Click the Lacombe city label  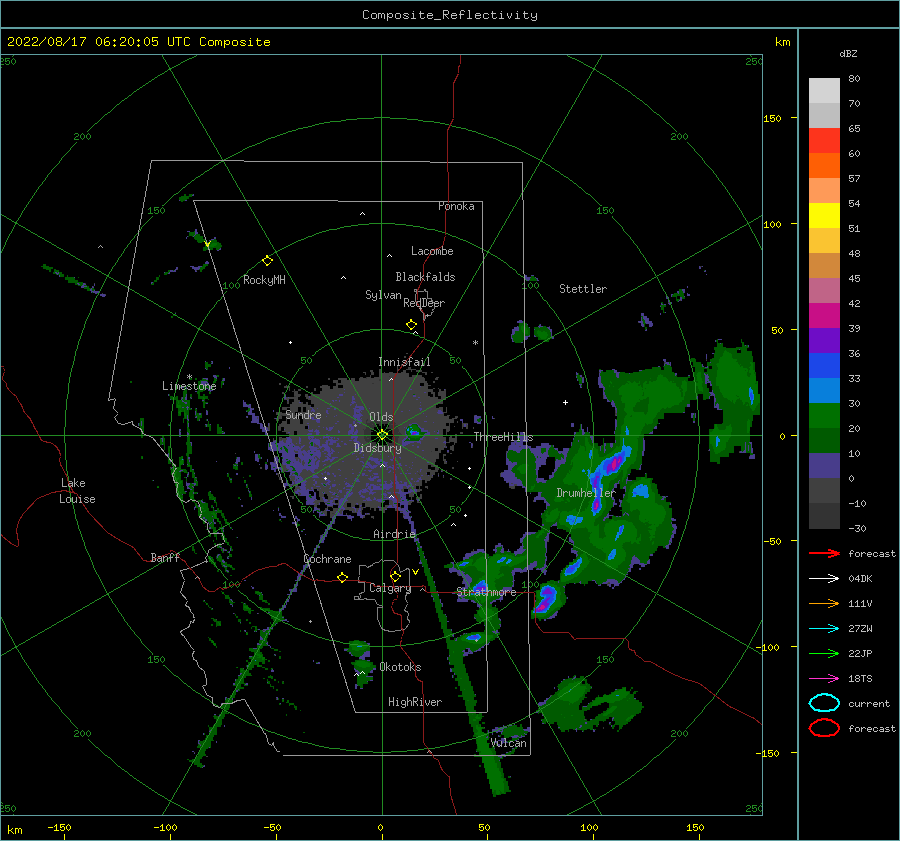(432, 251)
